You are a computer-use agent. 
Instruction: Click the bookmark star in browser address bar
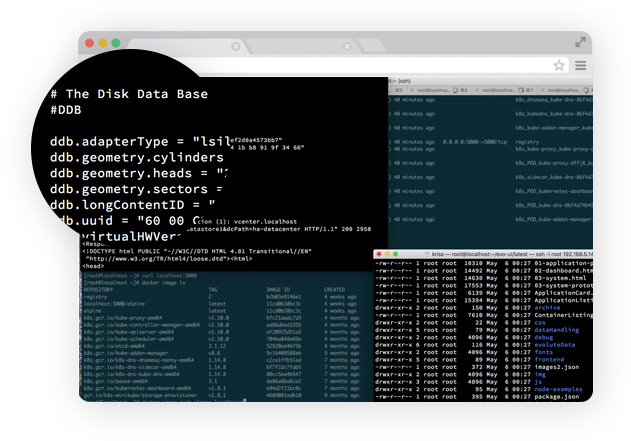coord(559,65)
